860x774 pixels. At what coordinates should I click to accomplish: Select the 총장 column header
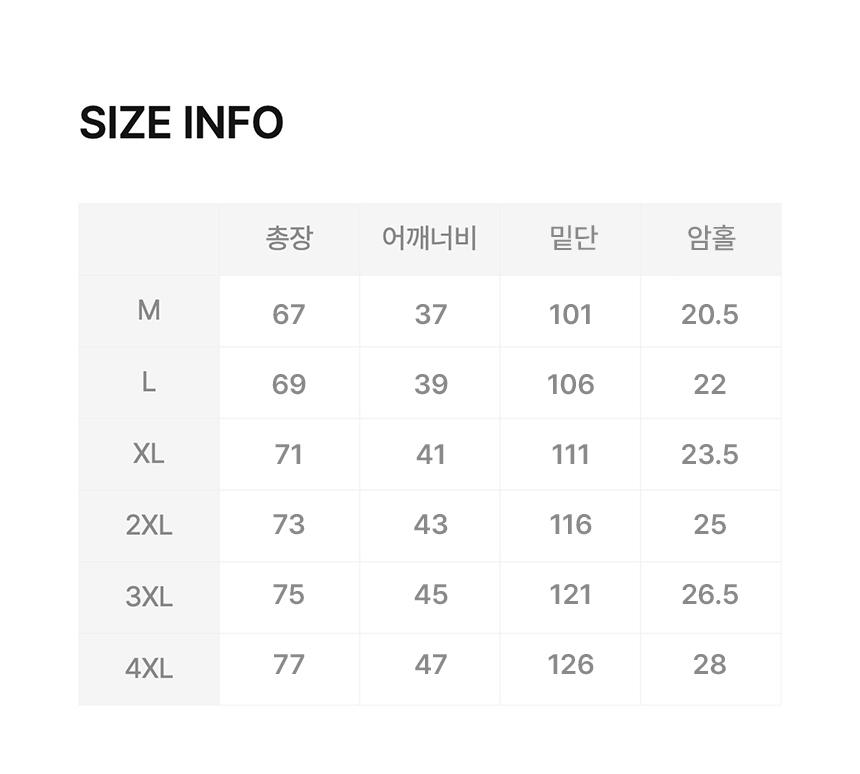pyautogui.click(x=289, y=239)
